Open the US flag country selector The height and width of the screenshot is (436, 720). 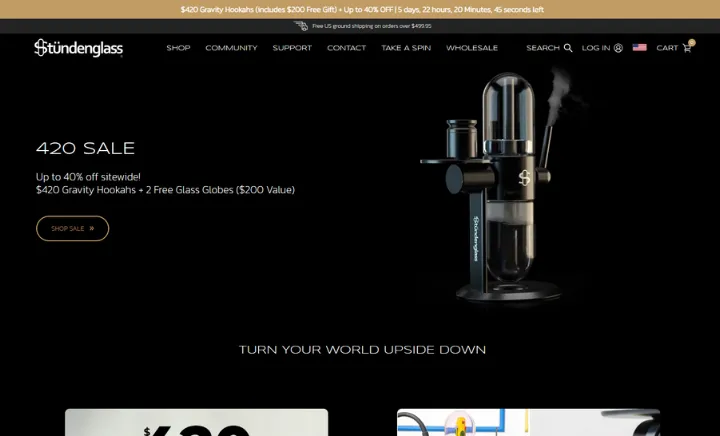pos(639,47)
